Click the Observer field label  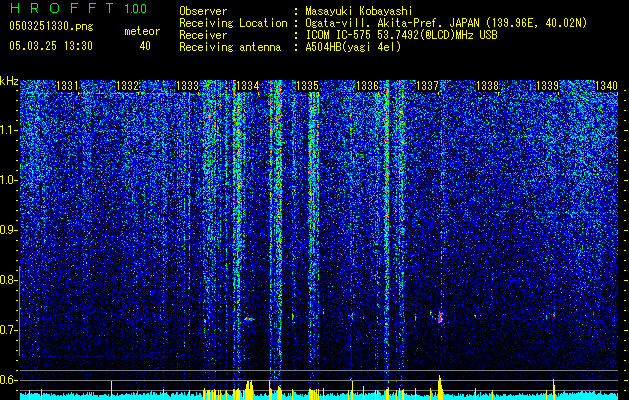pyautogui.click(x=203, y=11)
